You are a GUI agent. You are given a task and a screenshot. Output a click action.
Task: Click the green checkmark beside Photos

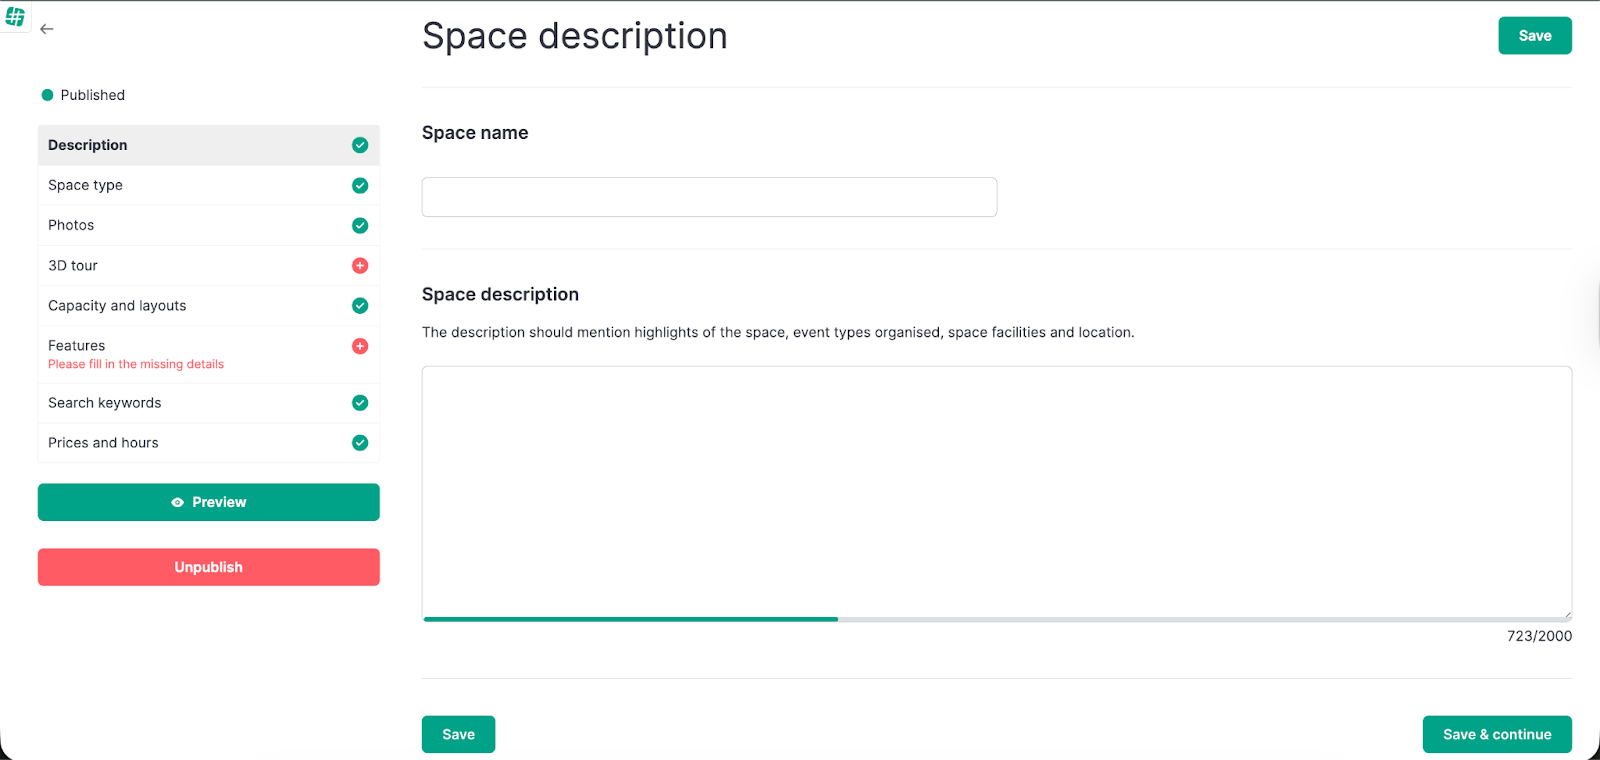coord(360,226)
